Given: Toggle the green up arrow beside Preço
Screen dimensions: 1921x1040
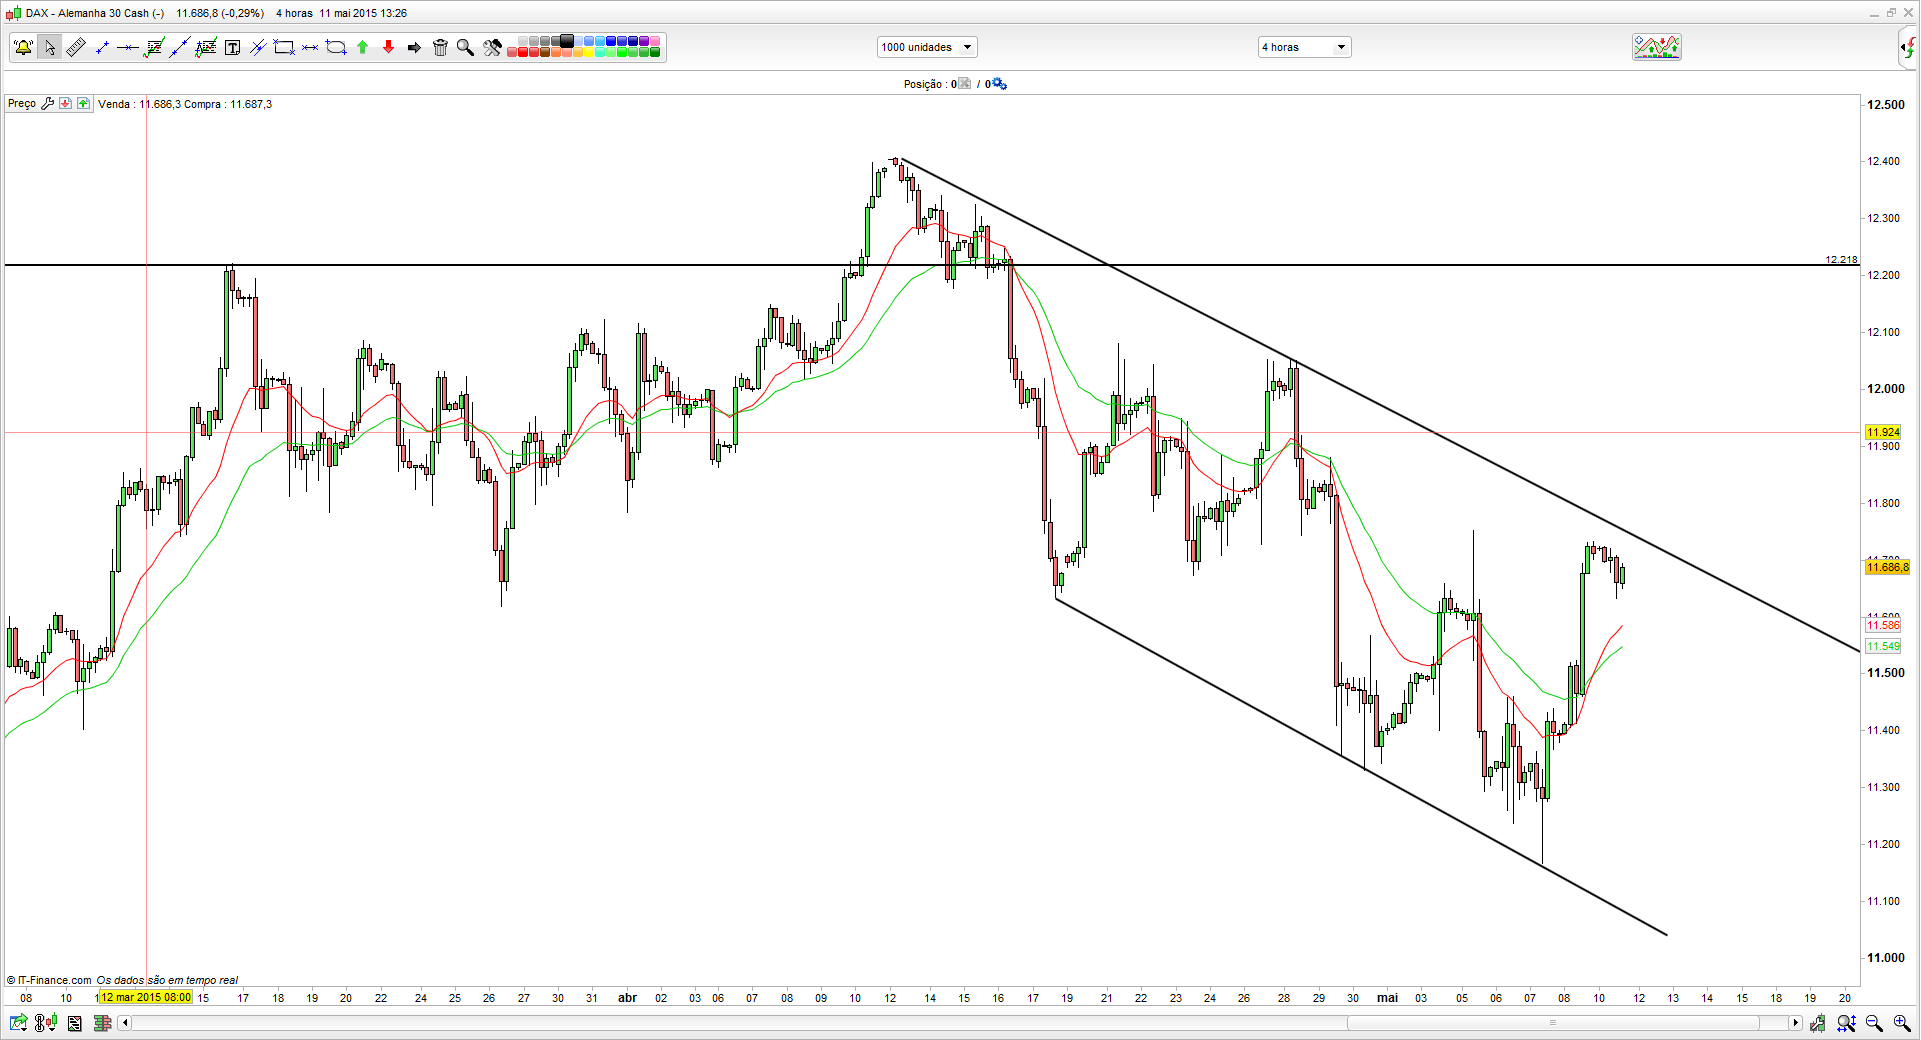Looking at the screenshot, I should (83, 103).
